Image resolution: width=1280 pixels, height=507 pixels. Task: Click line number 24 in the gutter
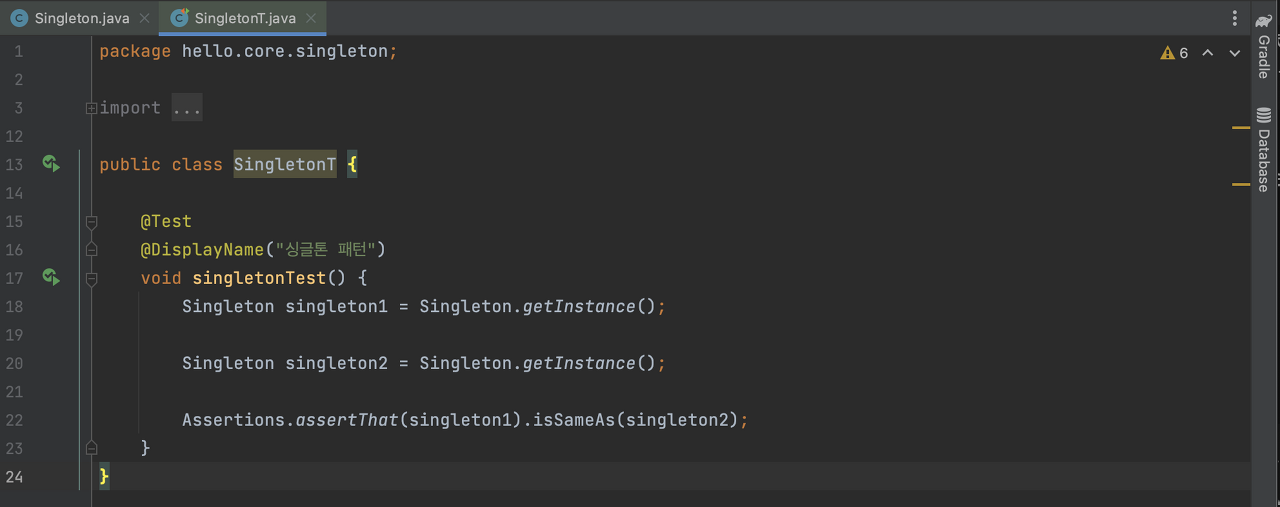click(x=14, y=476)
